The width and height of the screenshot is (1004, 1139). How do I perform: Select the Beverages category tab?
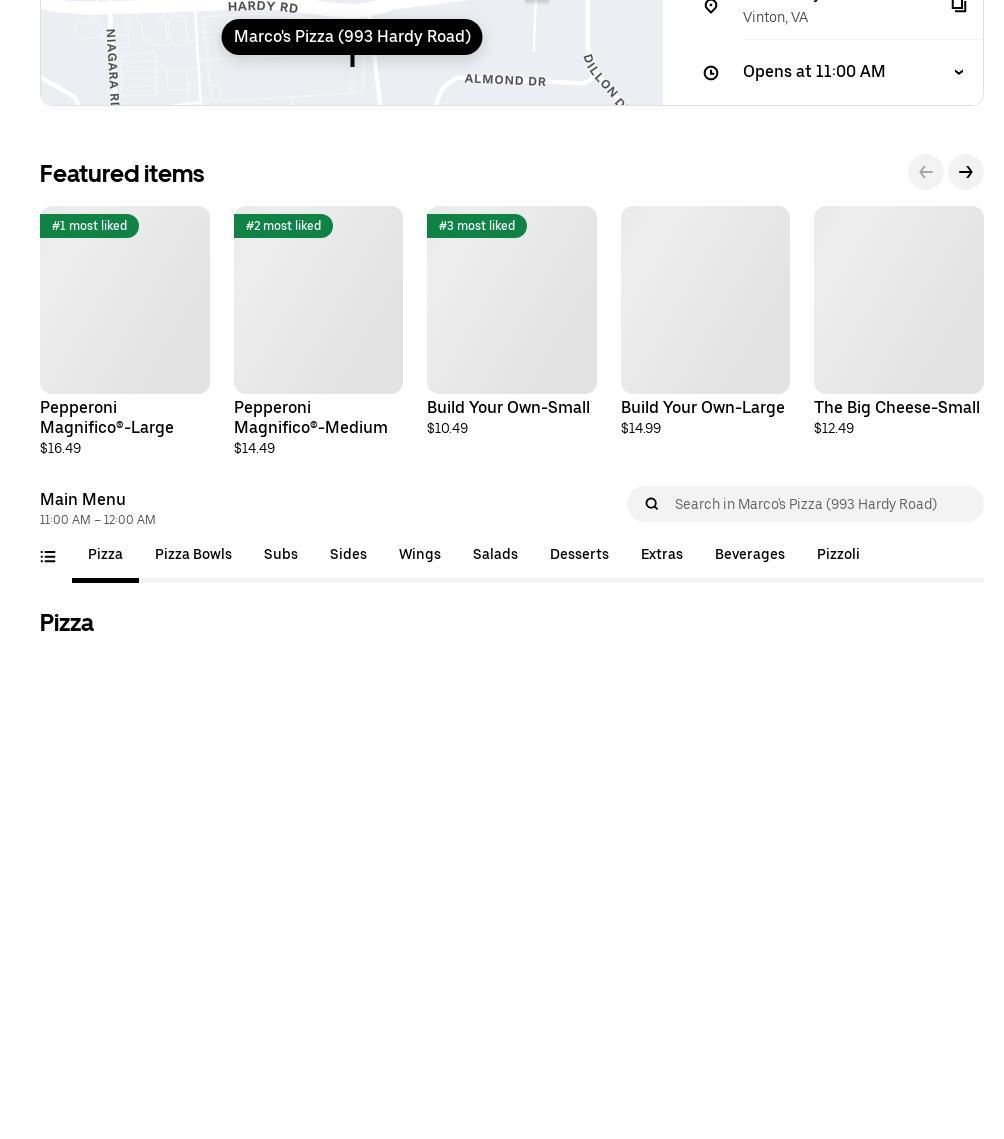(x=750, y=554)
